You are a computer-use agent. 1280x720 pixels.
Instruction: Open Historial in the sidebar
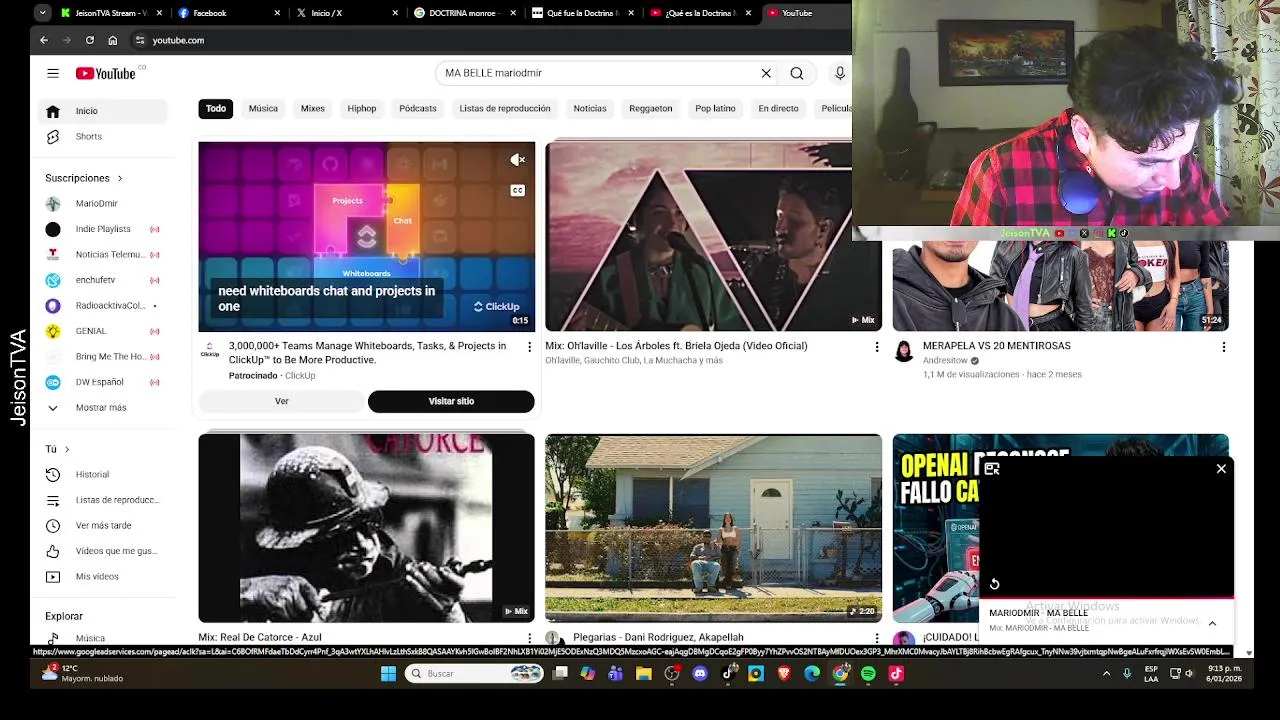pos(100,474)
